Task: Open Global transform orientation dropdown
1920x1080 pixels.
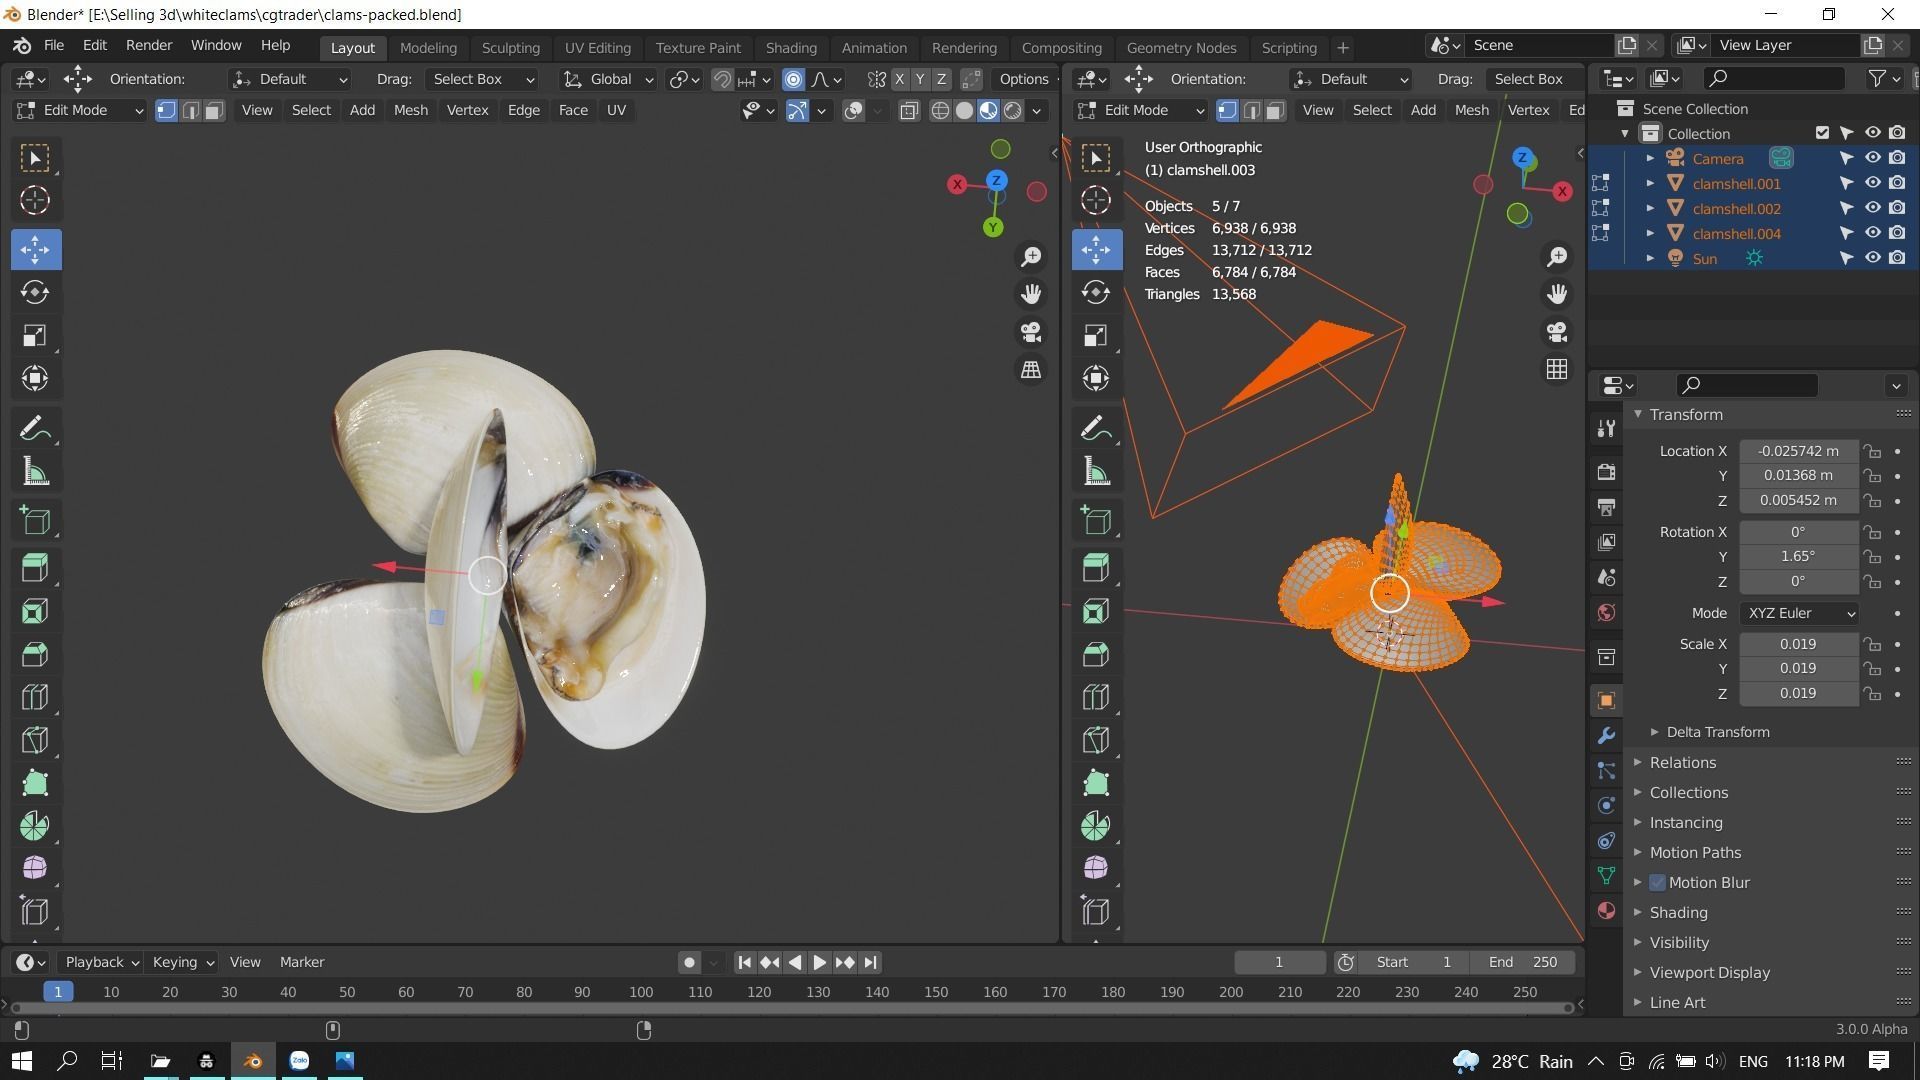Action: point(607,79)
